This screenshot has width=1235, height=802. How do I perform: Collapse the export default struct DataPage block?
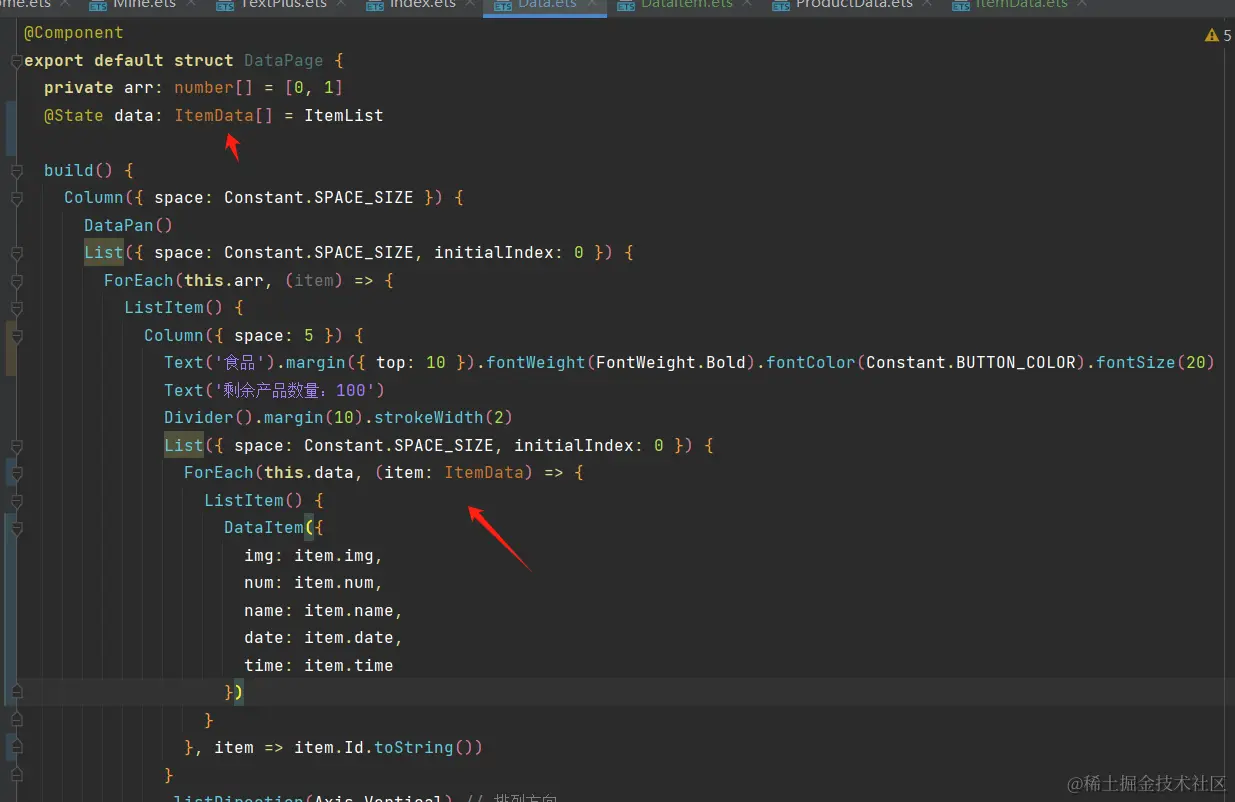15,62
